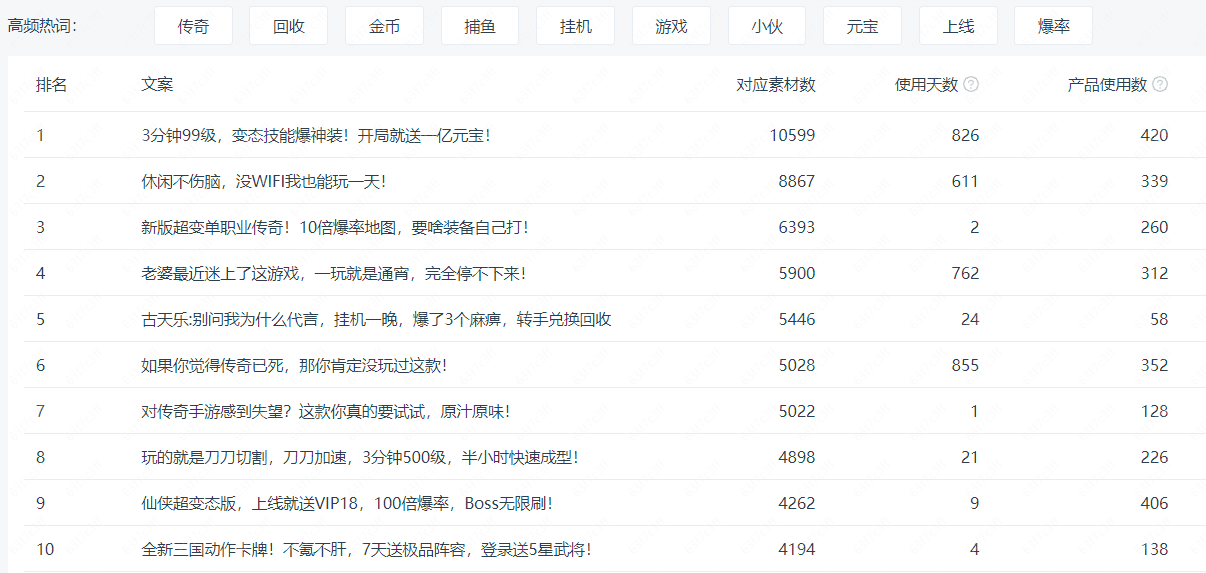Screen dimensions: 1206x573
Task: Select the 传奇 hot keyword tag
Action: (193, 26)
